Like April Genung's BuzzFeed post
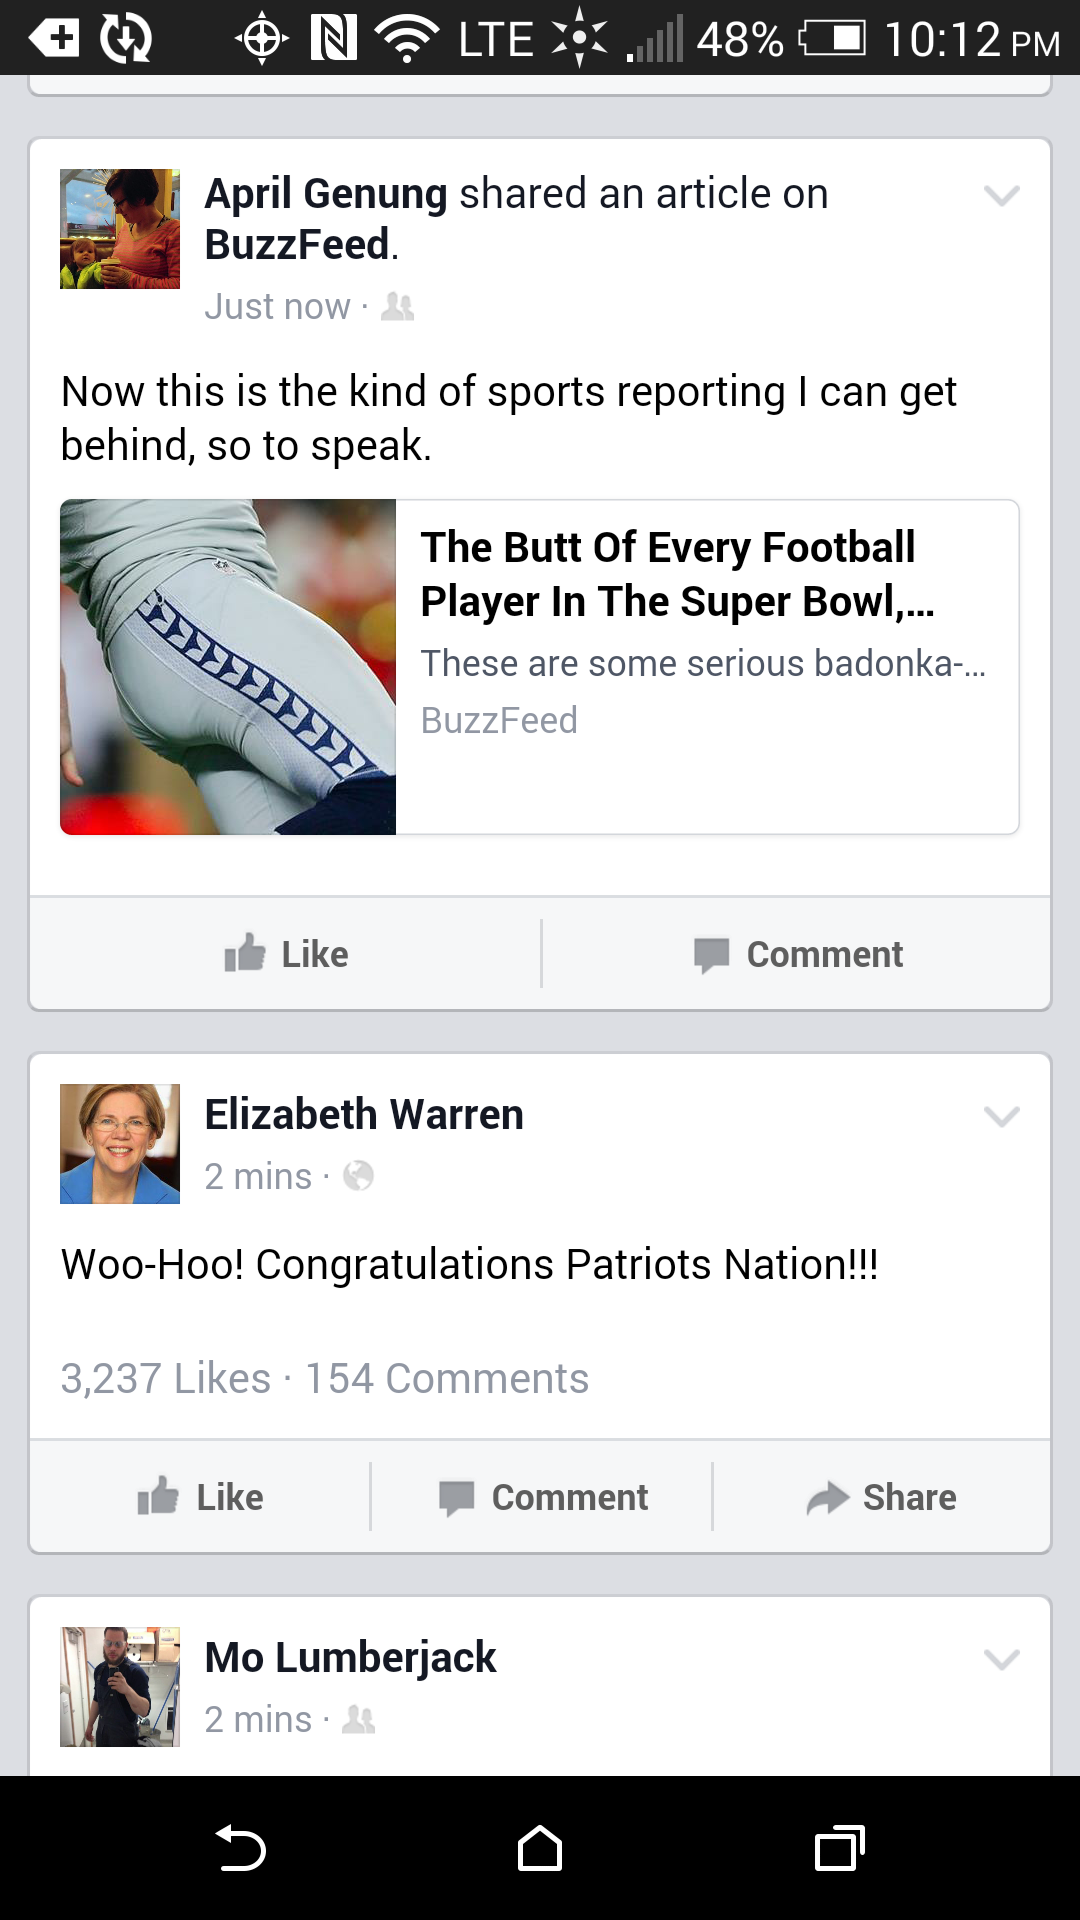Screen dimensions: 1080x1920 click(x=286, y=954)
